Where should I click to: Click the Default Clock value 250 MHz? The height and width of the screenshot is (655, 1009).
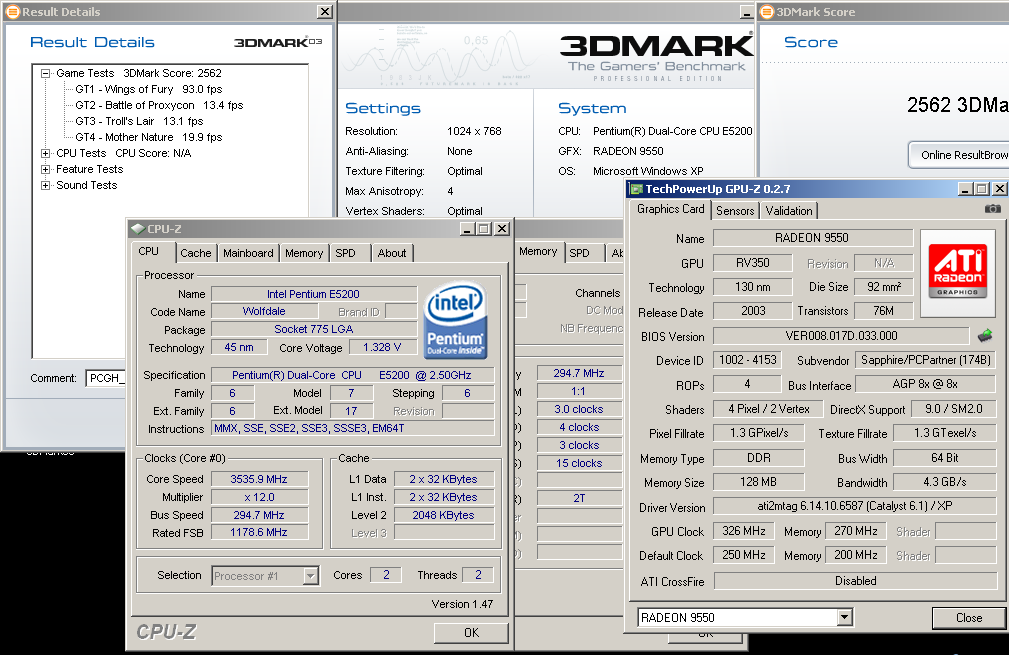(x=744, y=555)
